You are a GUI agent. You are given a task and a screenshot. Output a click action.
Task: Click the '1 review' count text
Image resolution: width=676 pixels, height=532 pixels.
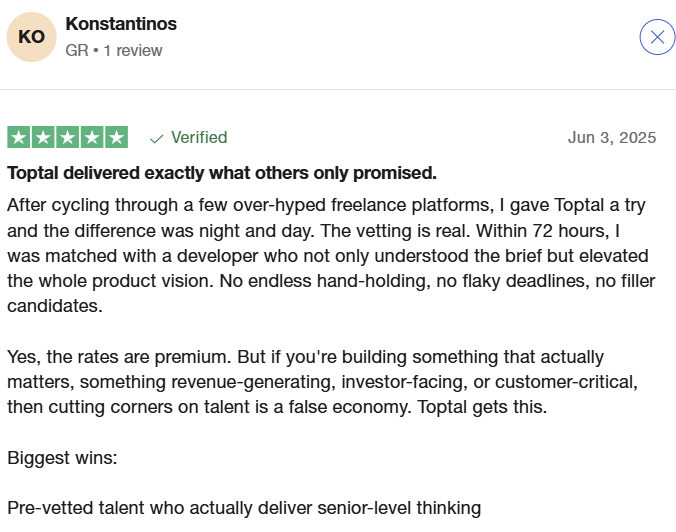[x=133, y=50]
